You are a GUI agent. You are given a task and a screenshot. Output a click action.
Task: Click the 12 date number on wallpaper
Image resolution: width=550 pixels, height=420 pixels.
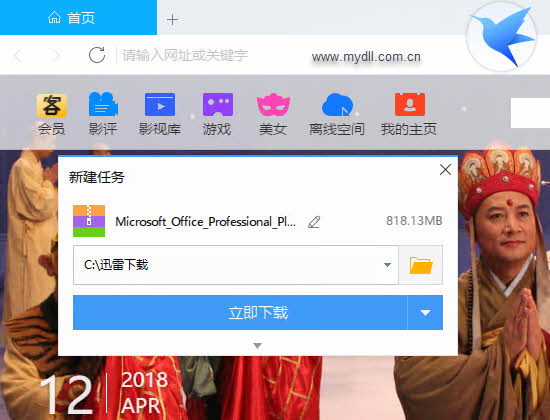pos(67,395)
